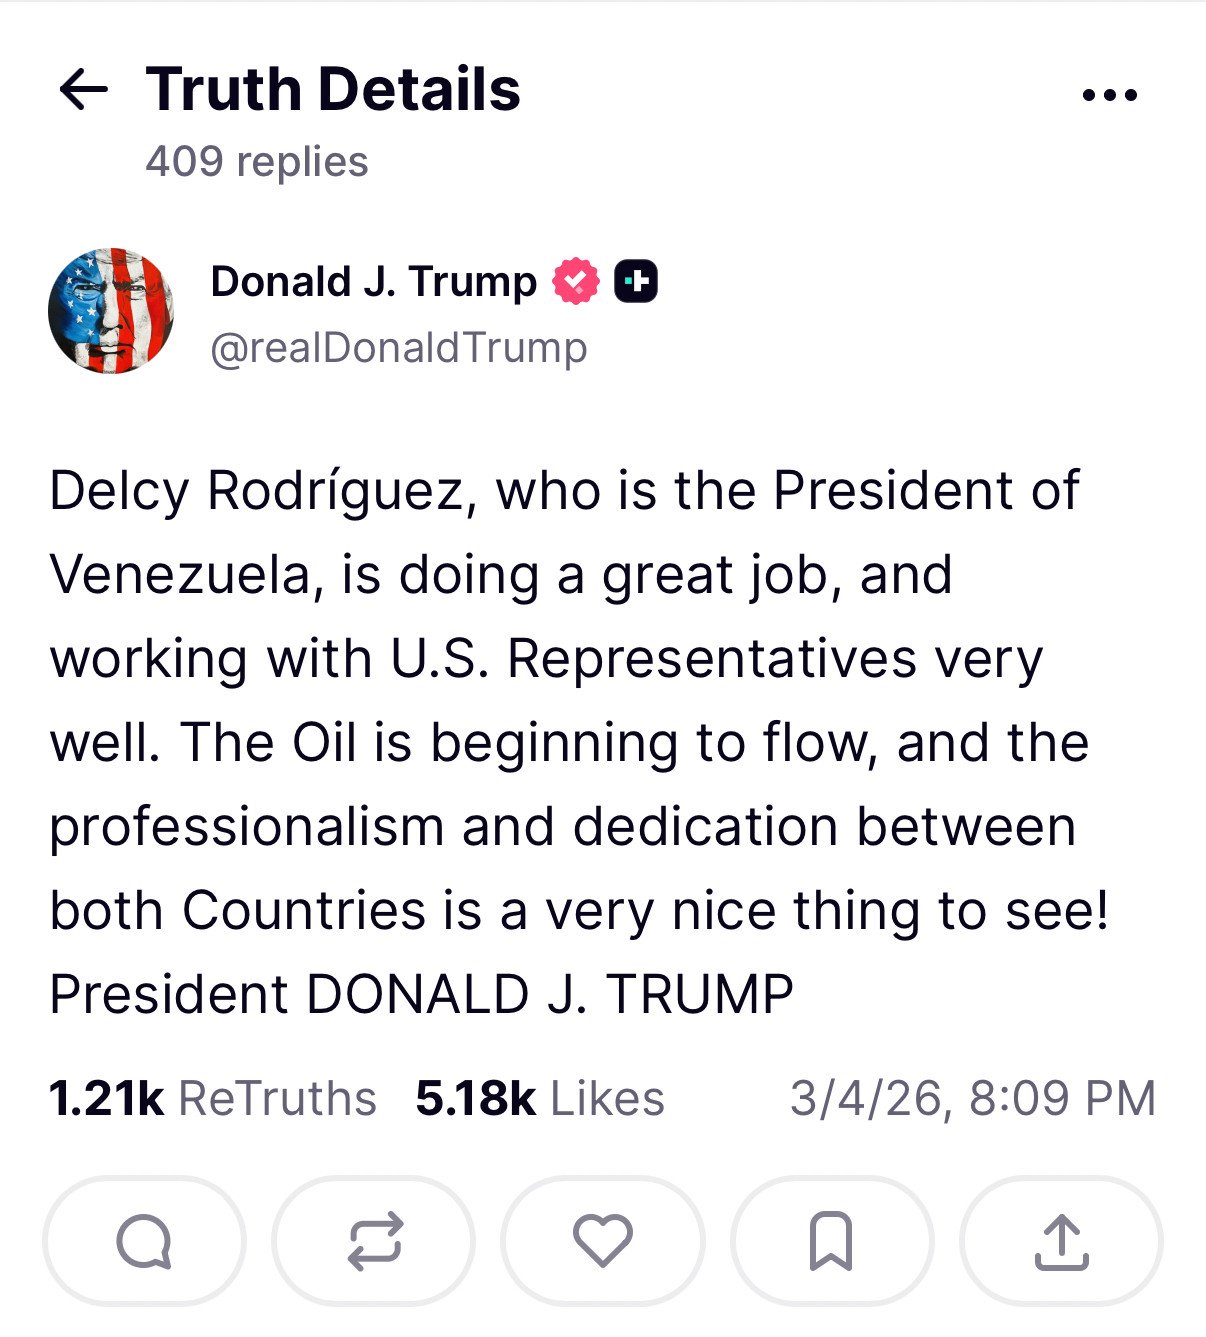Click the dark plus badge icon
The height and width of the screenshot is (1337, 1206).
pyautogui.click(x=635, y=282)
